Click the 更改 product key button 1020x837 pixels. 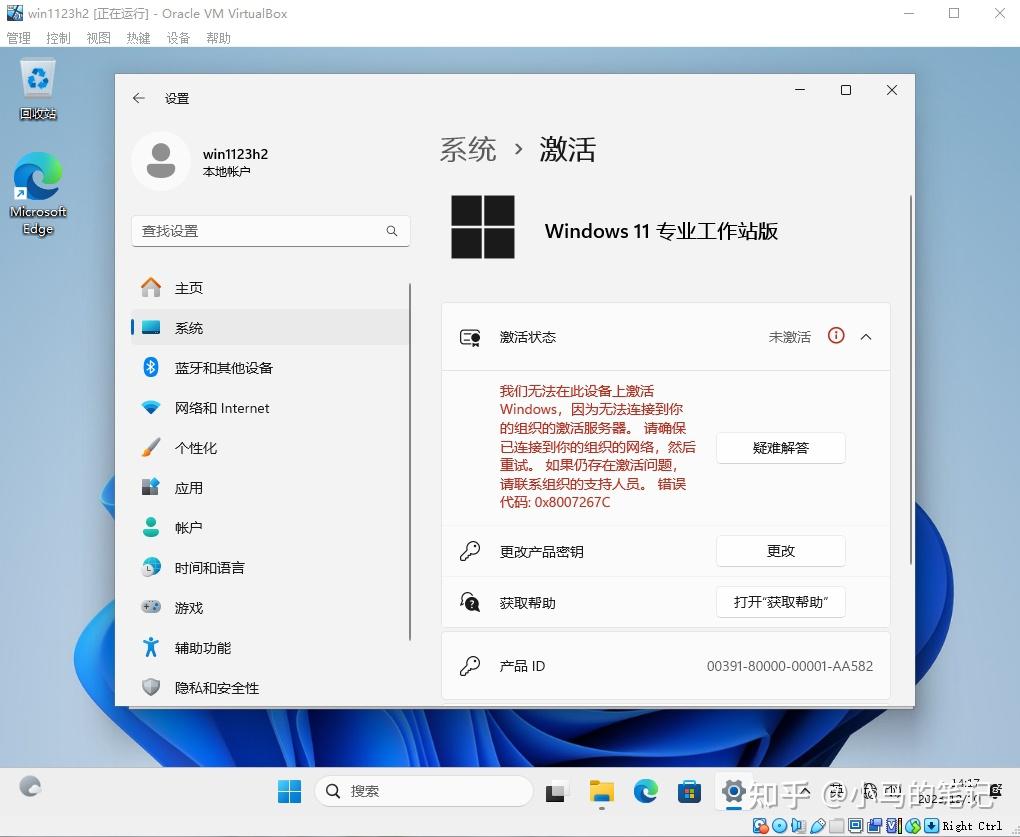[780, 551]
